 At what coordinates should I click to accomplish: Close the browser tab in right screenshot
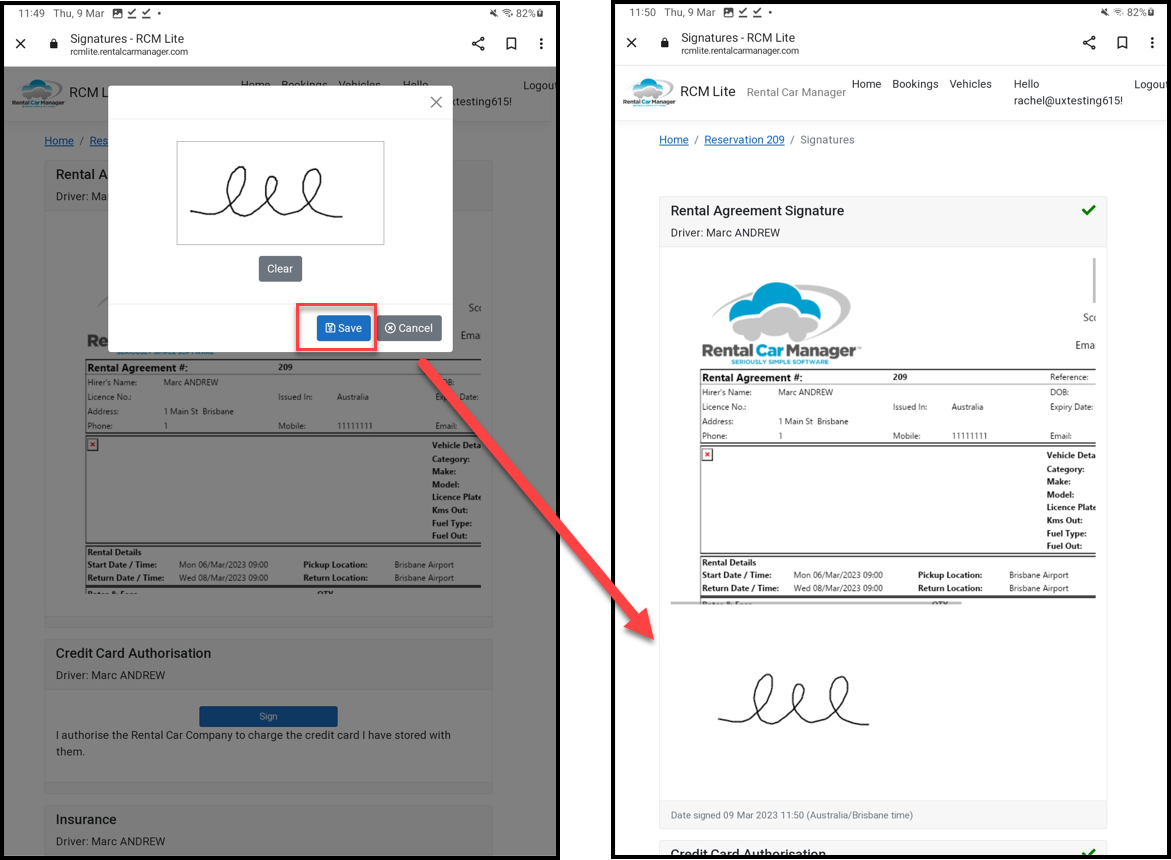(x=632, y=43)
